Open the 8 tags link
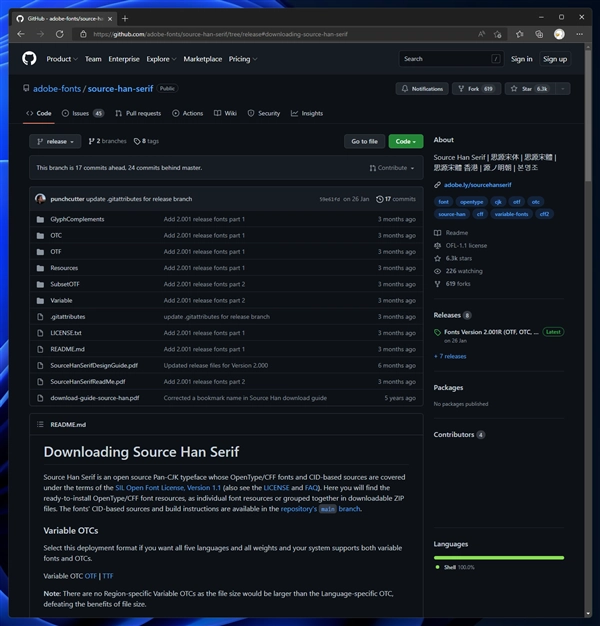The image size is (600, 626). (146, 141)
